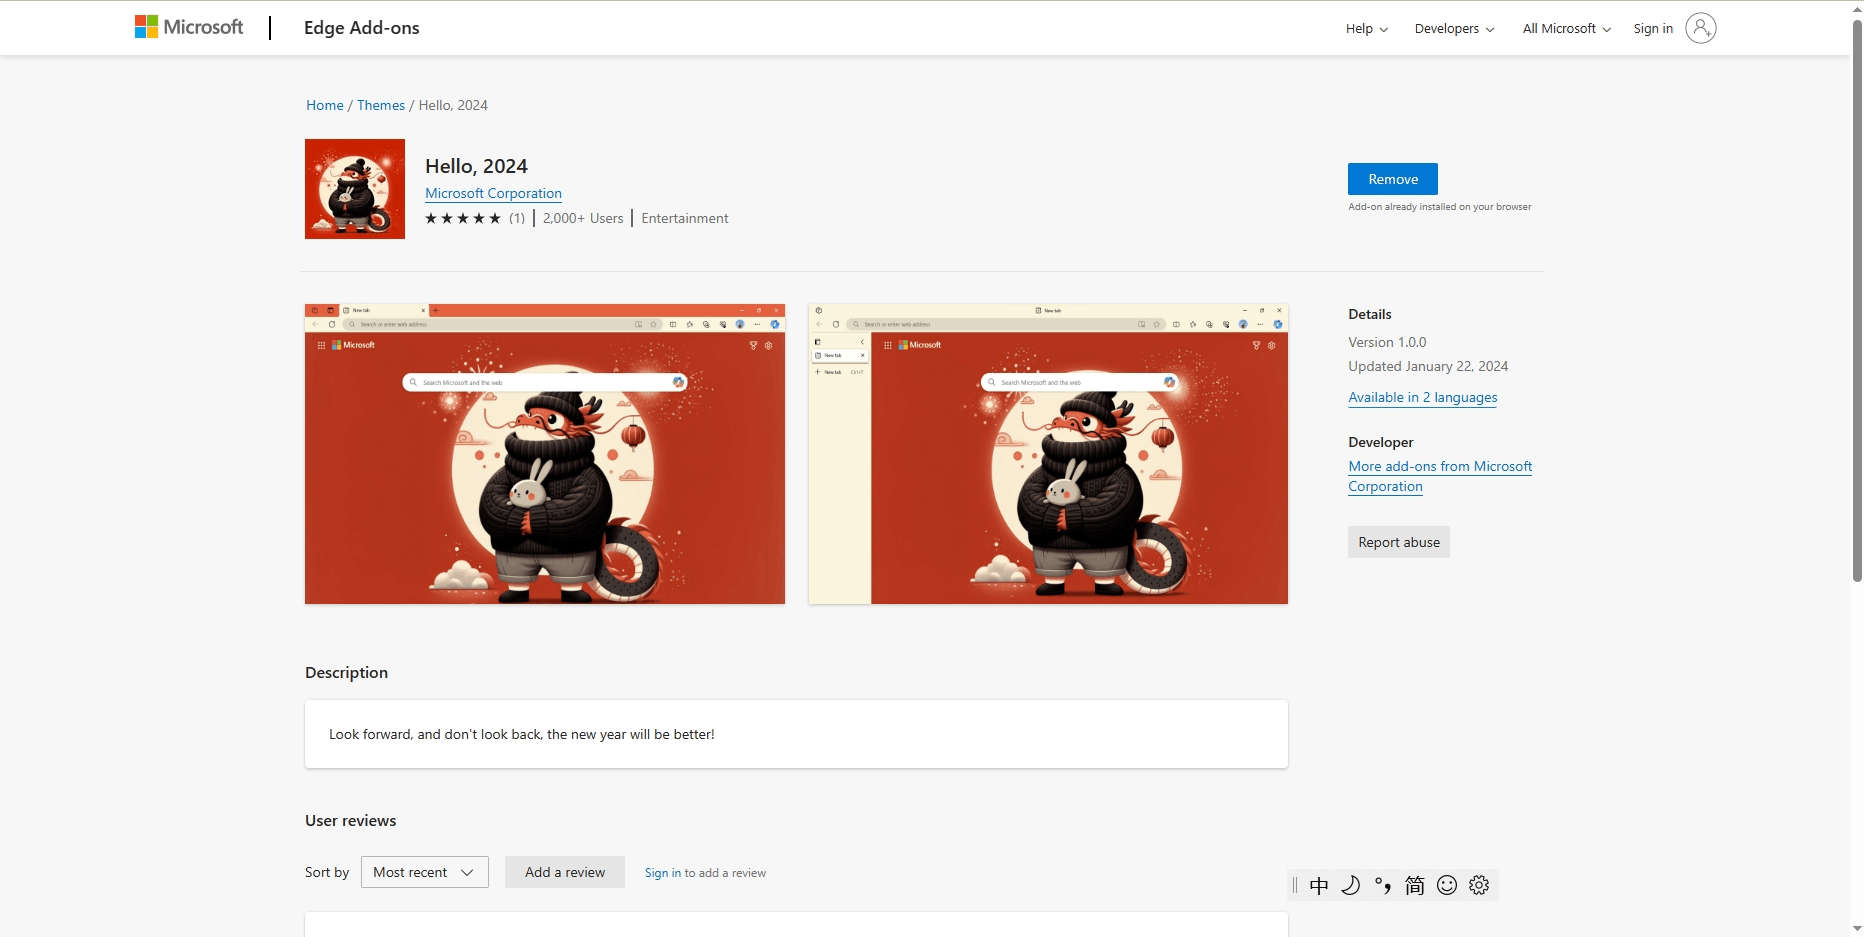This screenshot has width=1864, height=937.
Task: Open Microsoft Corporation publisher link
Action: click(x=493, y=193)
